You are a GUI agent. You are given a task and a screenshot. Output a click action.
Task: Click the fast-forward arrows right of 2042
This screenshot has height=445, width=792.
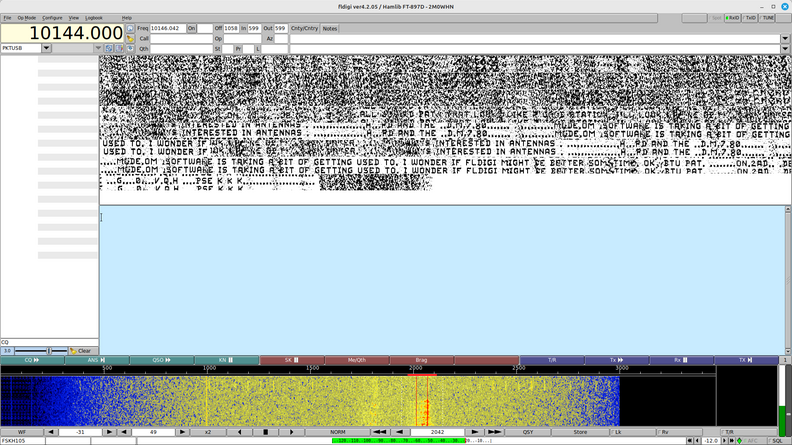494,432
